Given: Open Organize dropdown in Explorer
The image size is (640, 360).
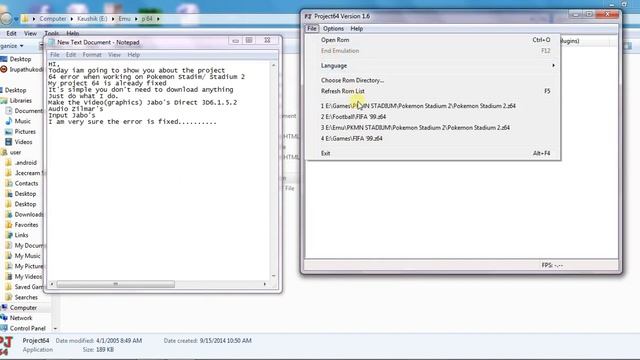Looking at the screenshot, I should click(11, 46).
